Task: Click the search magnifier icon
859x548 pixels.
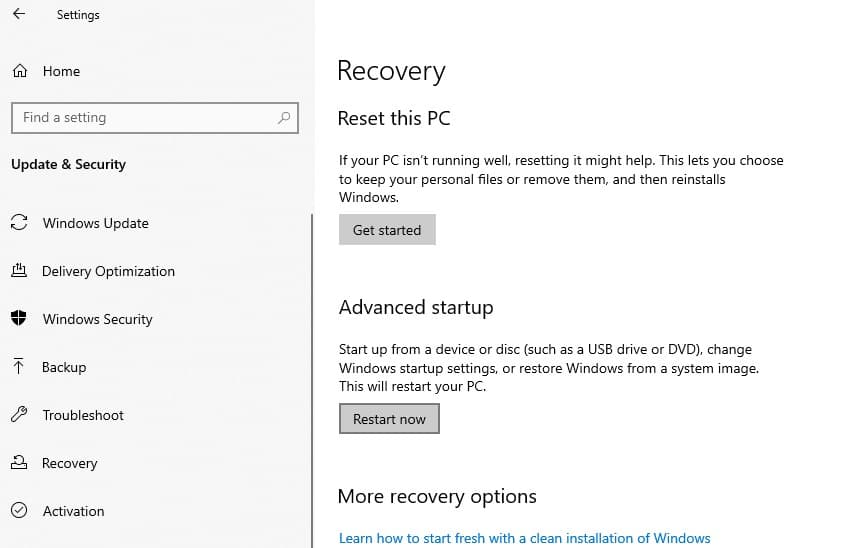Action: coord(284,118)
